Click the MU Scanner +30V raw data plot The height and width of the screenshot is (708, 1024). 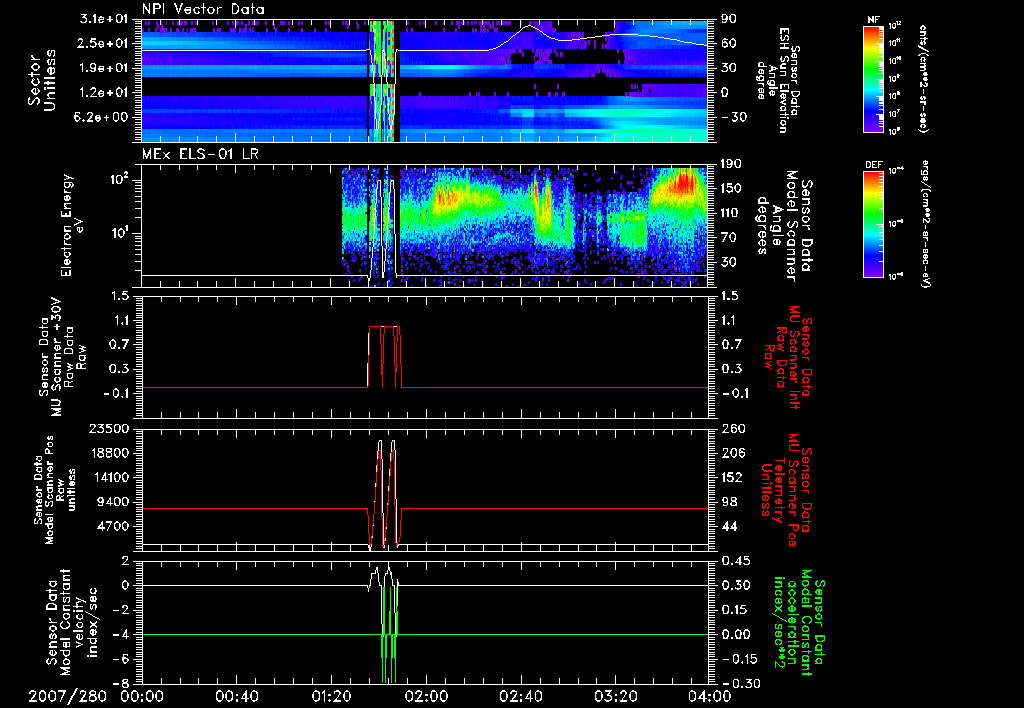pyautogui.click(x=424, y=357)
